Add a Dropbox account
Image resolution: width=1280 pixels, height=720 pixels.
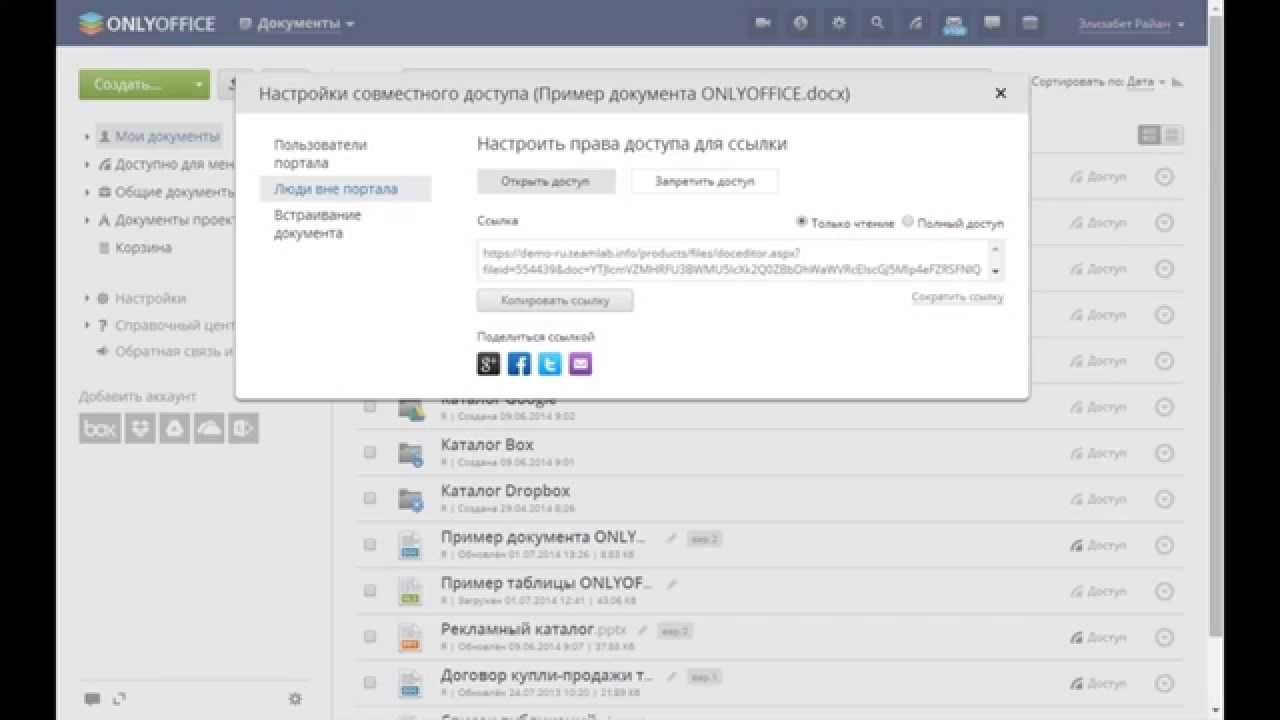point(142,428)
